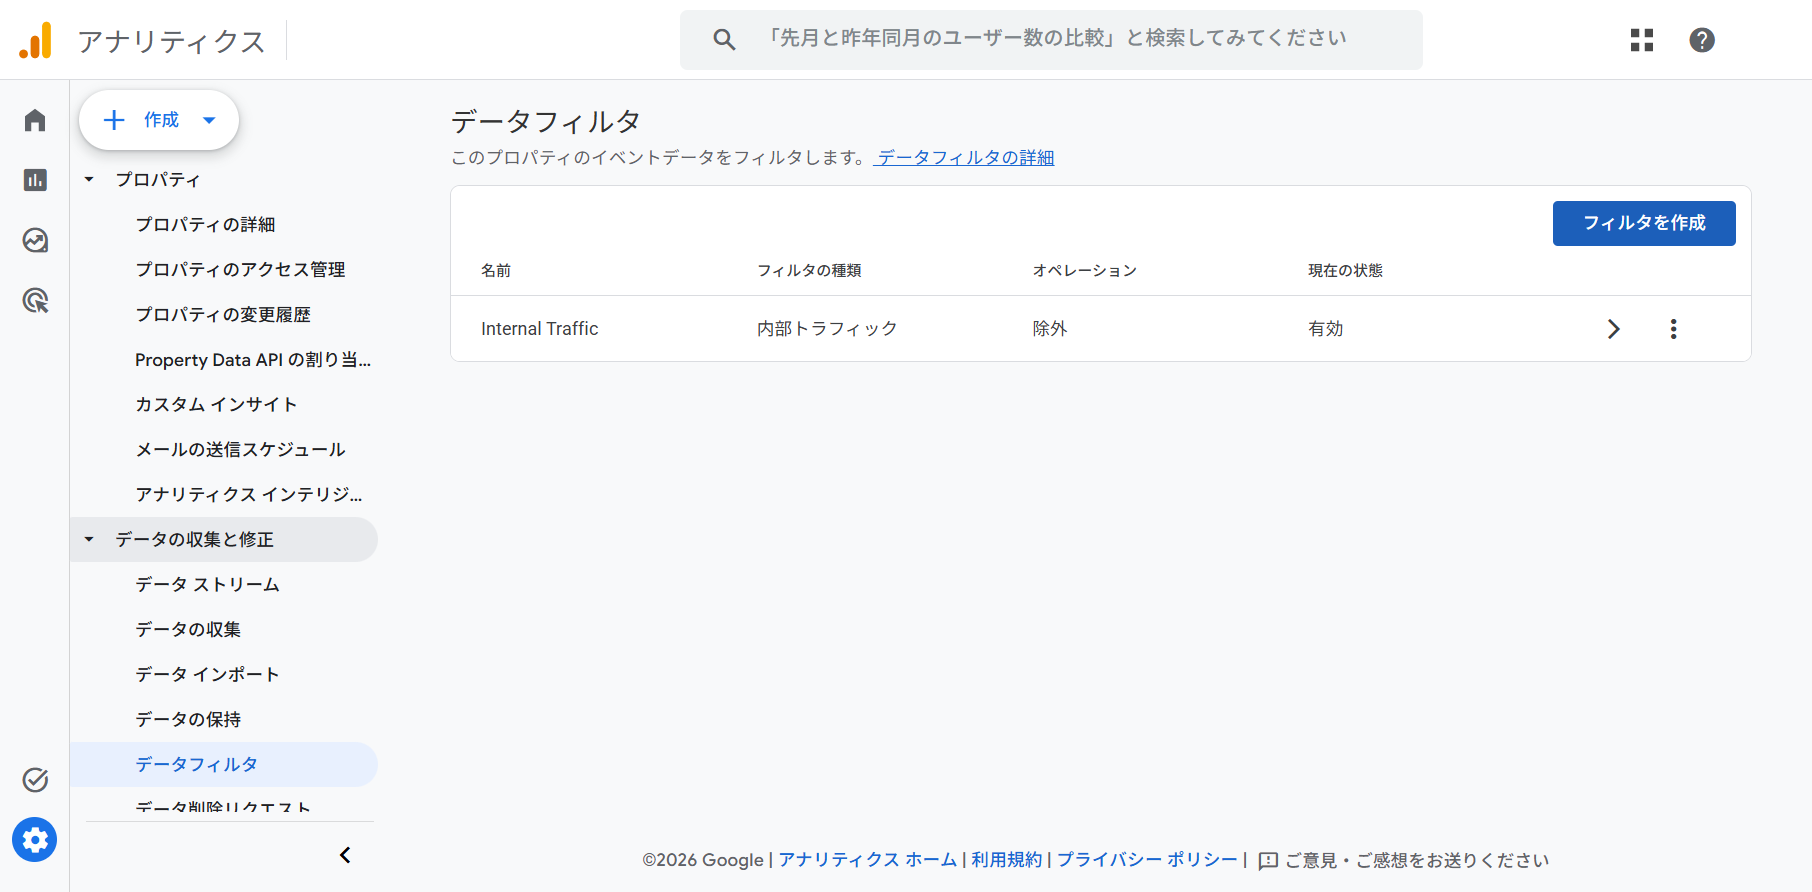Click the 除外 operation cell
Screen dimensions: 1812x892
coord(1050,329)
